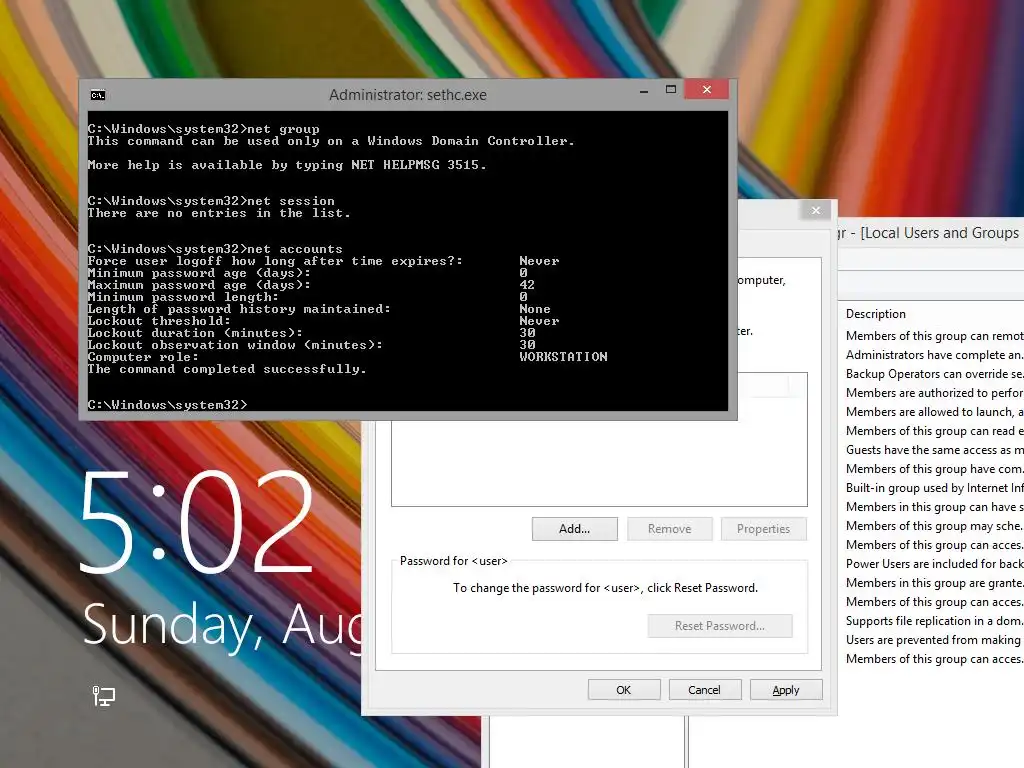Click 'The command completed successfully.' line
Image resolution: width=1024 pixels, height=768 pixels.
227,369
